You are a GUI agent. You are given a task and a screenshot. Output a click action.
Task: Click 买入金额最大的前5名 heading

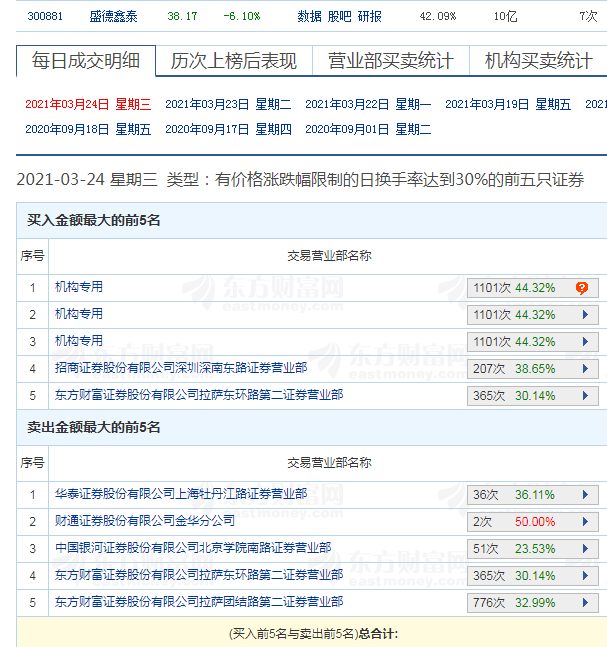click(x=94, y=220)
